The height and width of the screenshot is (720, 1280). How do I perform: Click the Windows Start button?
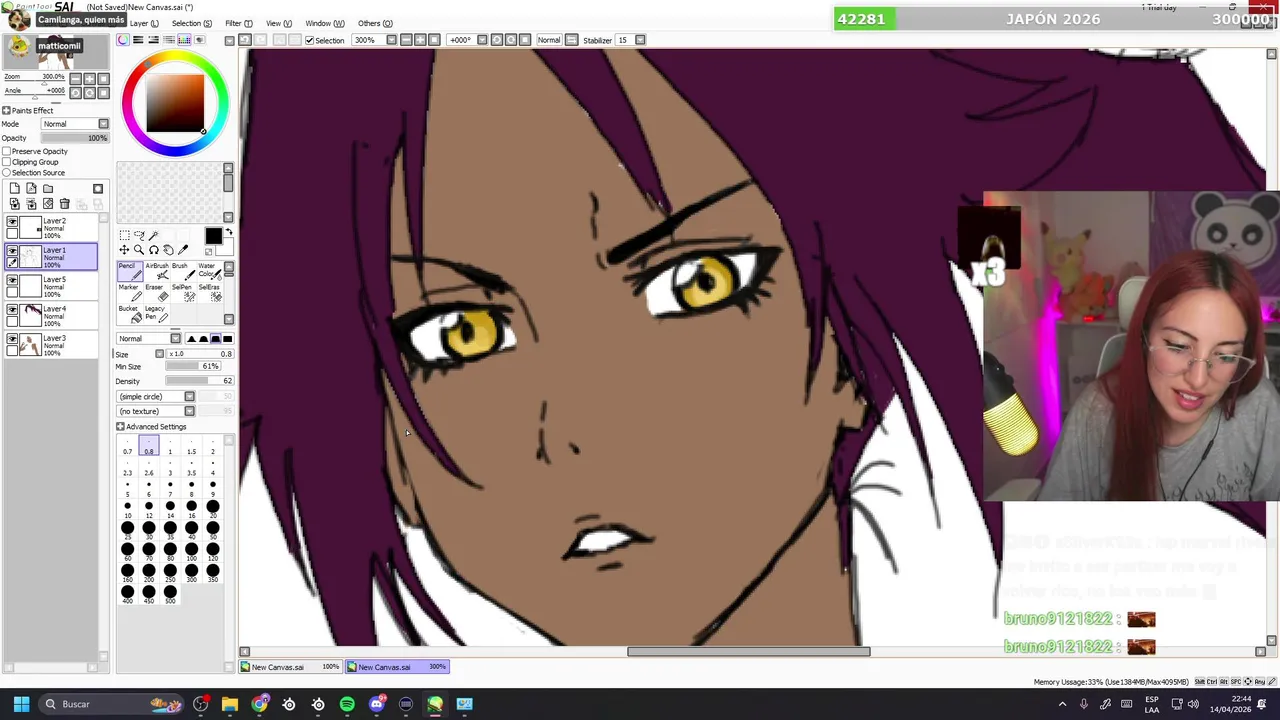(x=21, y=704)
